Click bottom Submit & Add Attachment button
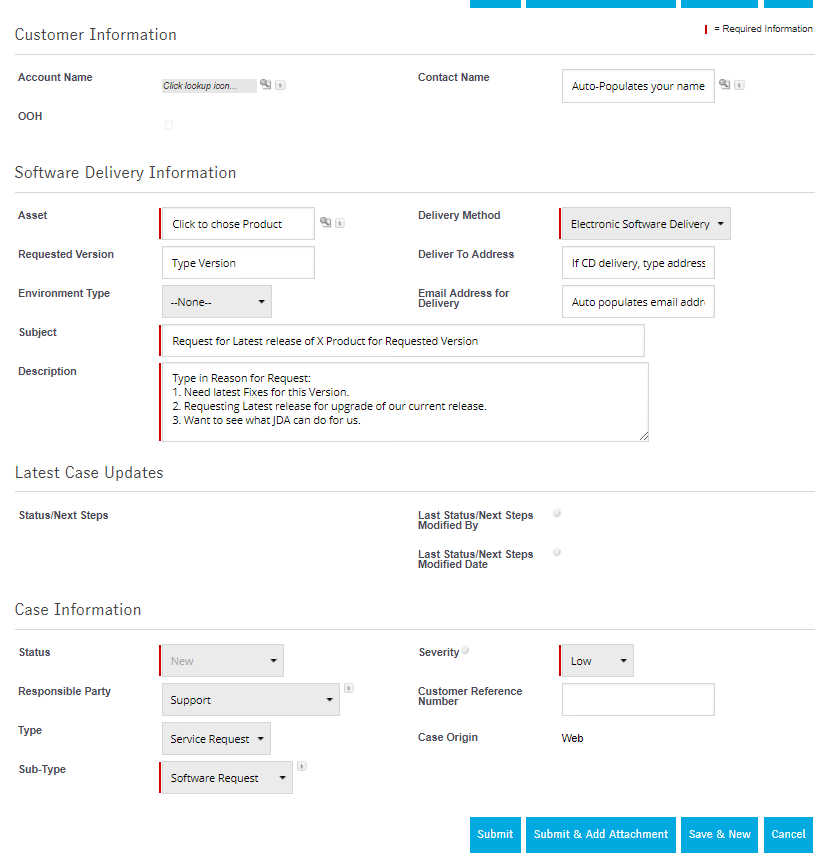 click(x=601, y=834)
